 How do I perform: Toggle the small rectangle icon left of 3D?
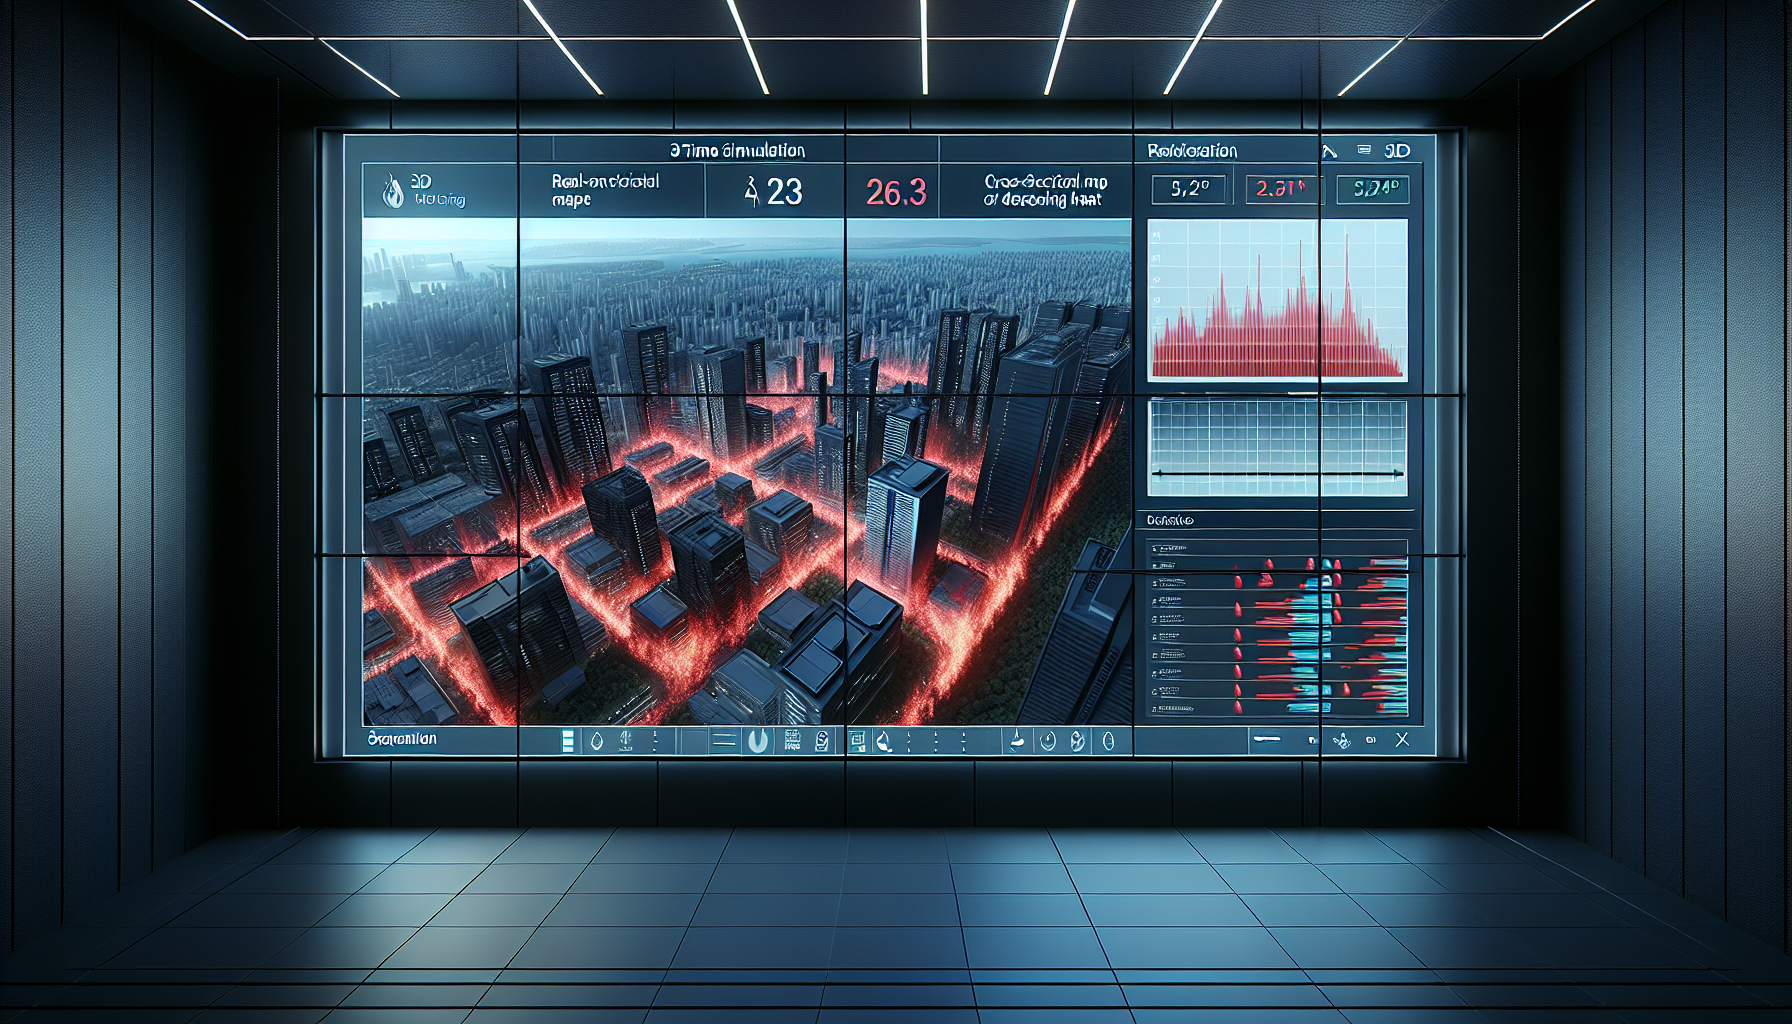pos(1364,150)
